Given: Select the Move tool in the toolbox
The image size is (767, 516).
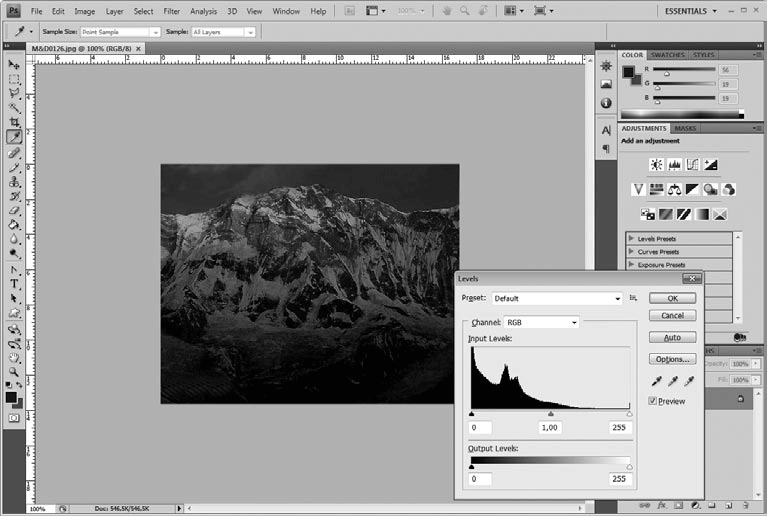Looking at the screenshot, I should (x=14, y=65).
